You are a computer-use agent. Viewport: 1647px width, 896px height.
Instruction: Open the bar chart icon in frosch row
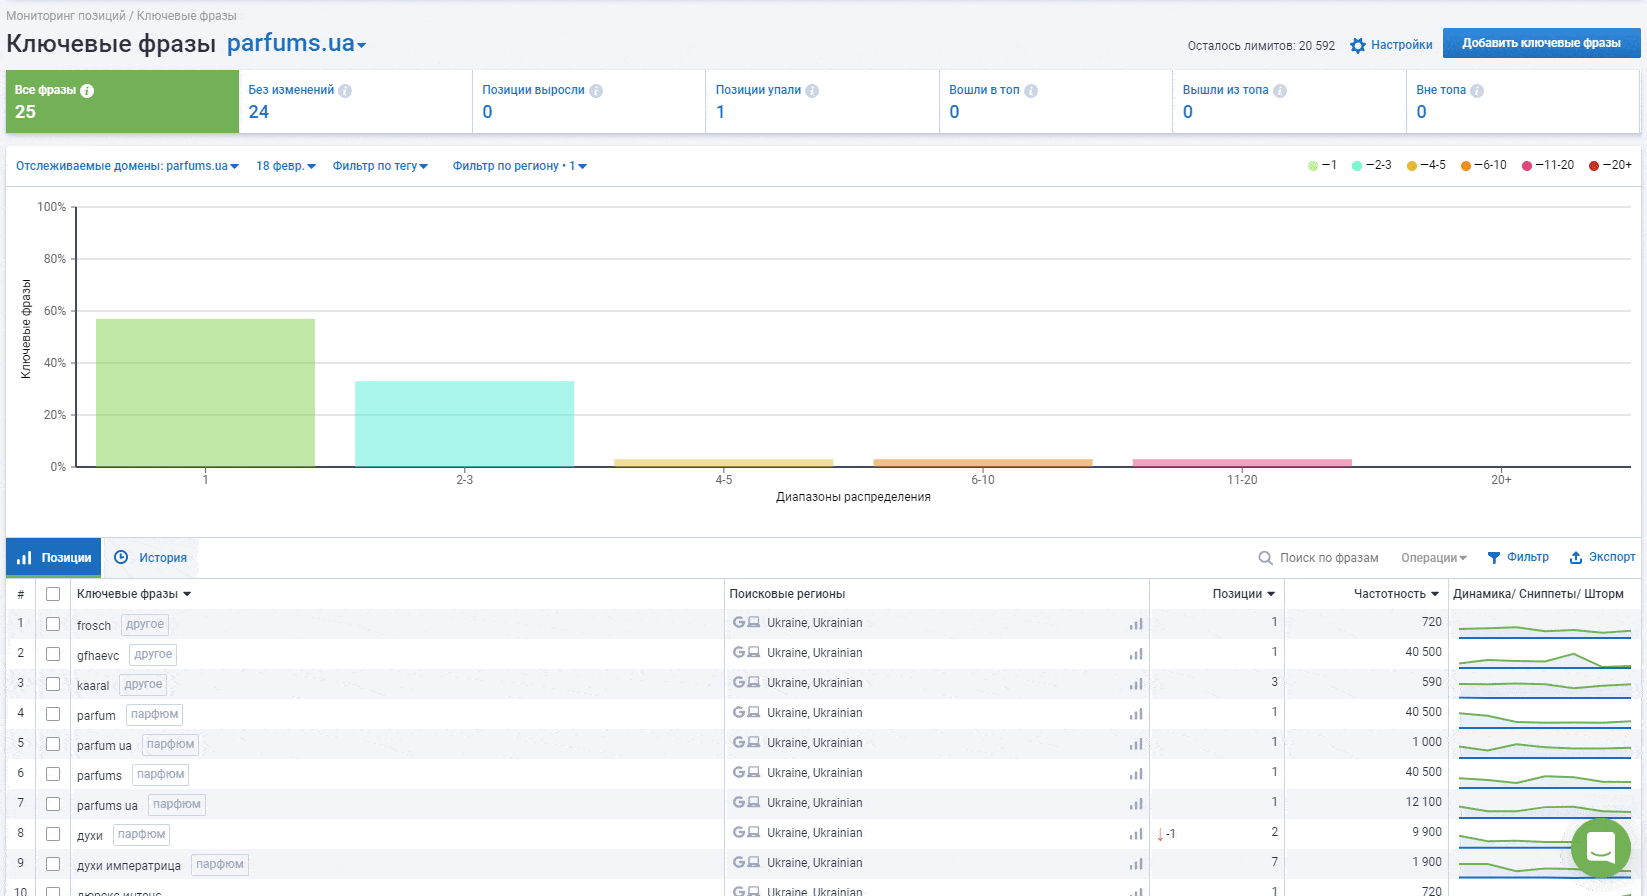click(1136, 624)
